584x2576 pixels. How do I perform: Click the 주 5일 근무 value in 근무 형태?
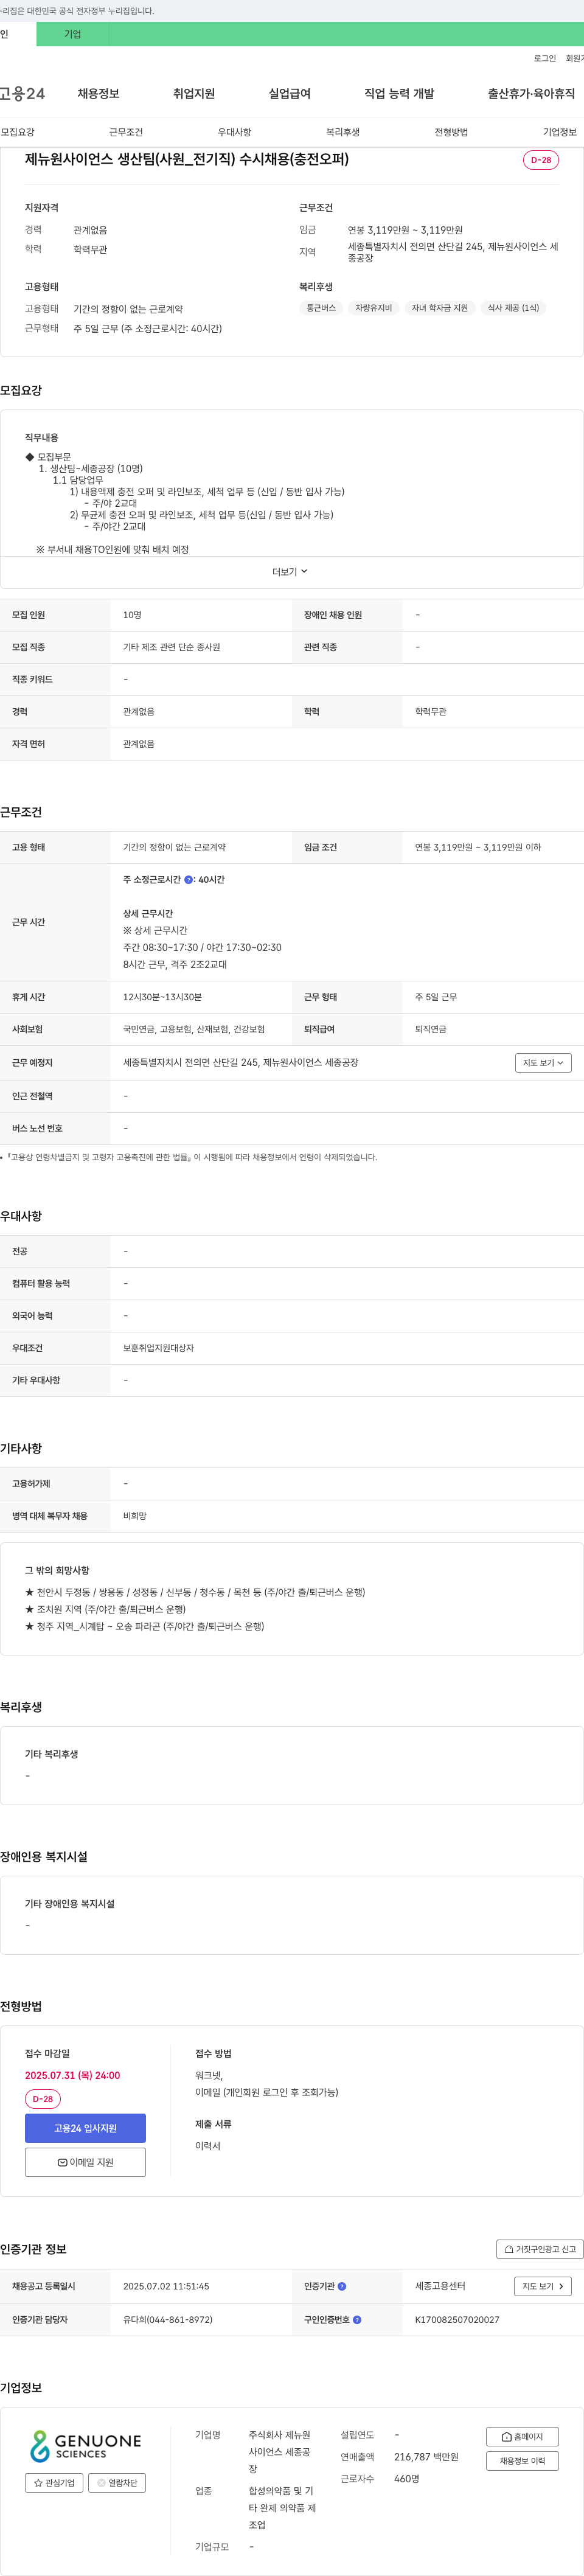pos(436,997)
